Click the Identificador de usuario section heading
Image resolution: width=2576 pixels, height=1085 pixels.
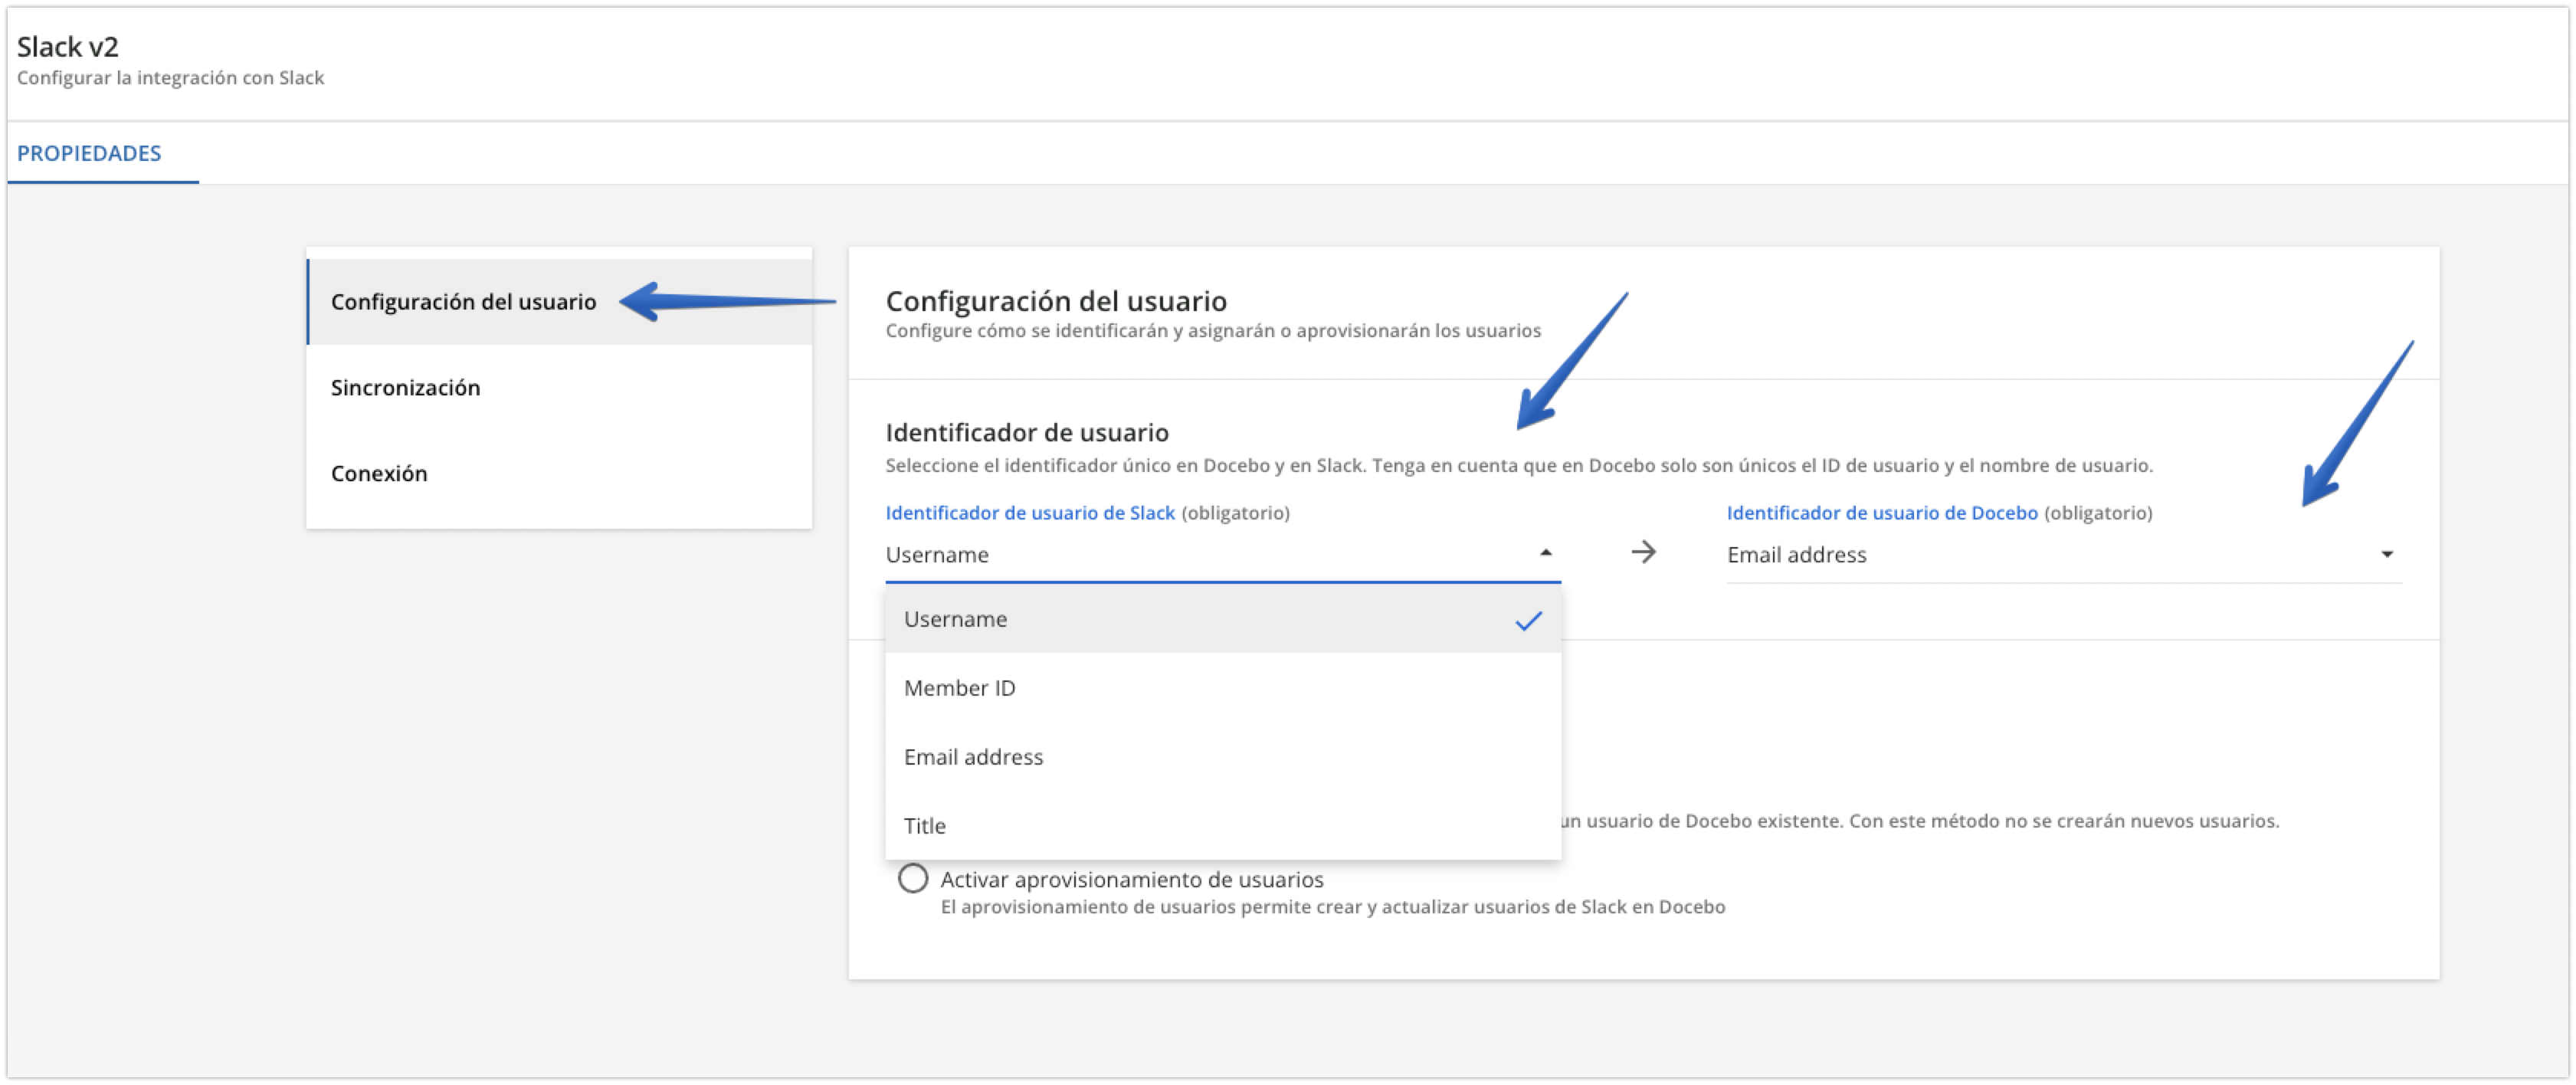tap(1026, 432)
